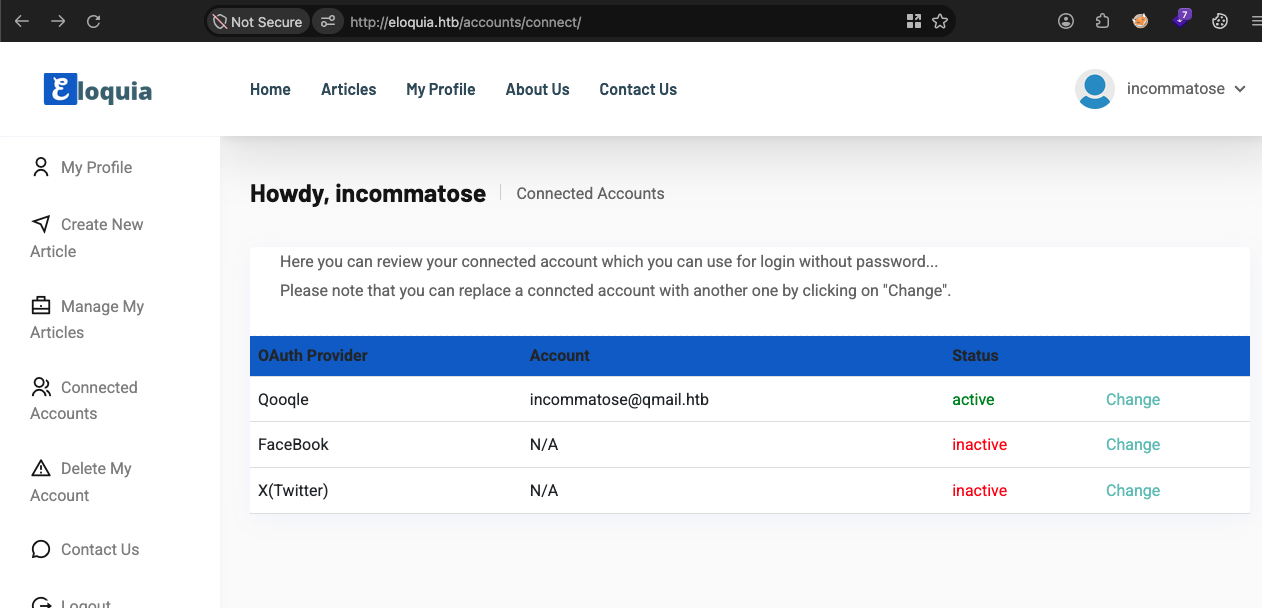This screenshot has height=608, width=1262.
Task: Click the inactive status of X(Twitter)
Action: click(979, 490)
